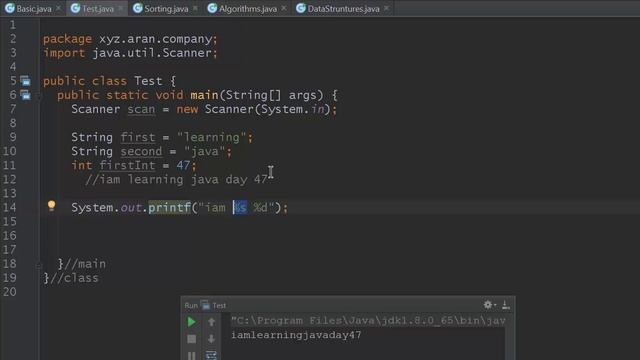Click 'System.in' argument on line 7
The image size is (640, 360).
(x=293, y=109)
